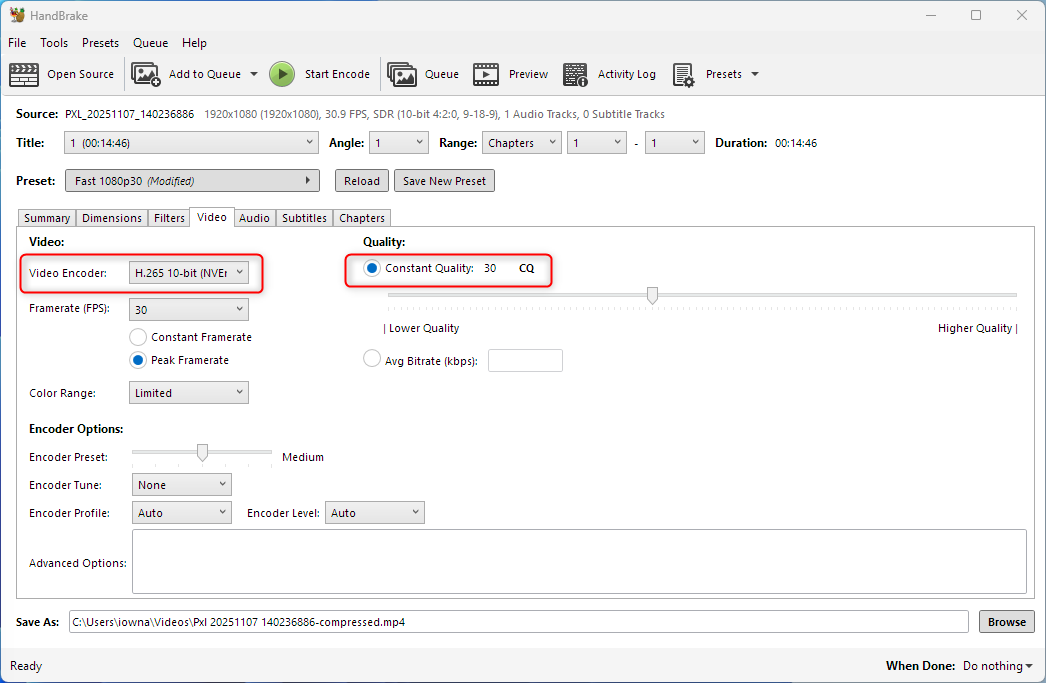The height and width of the screenshot is (683, 1046).
Task: Open the File menu
Action: [x=17, y=43]
